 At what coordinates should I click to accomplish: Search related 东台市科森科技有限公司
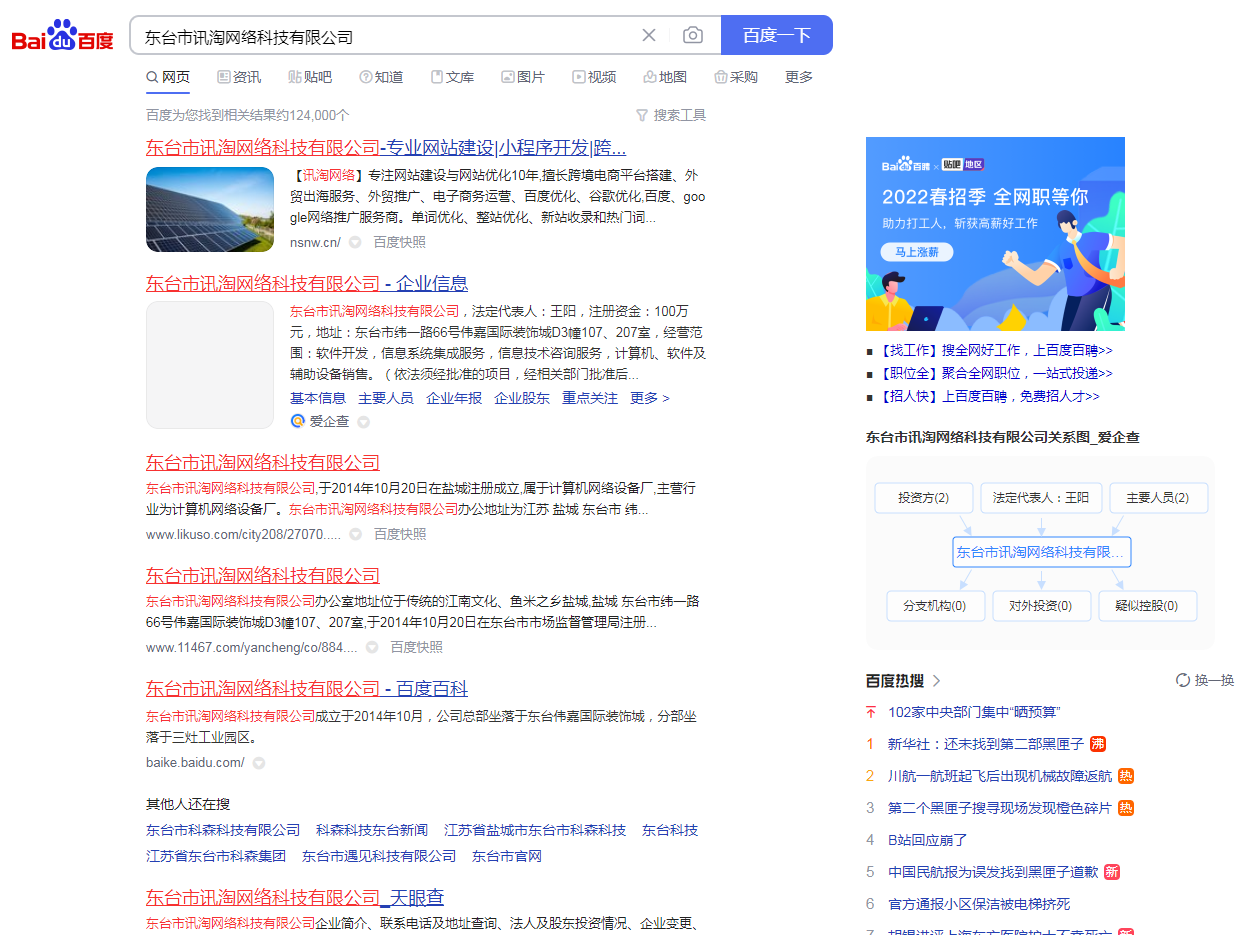pos(223,830)
